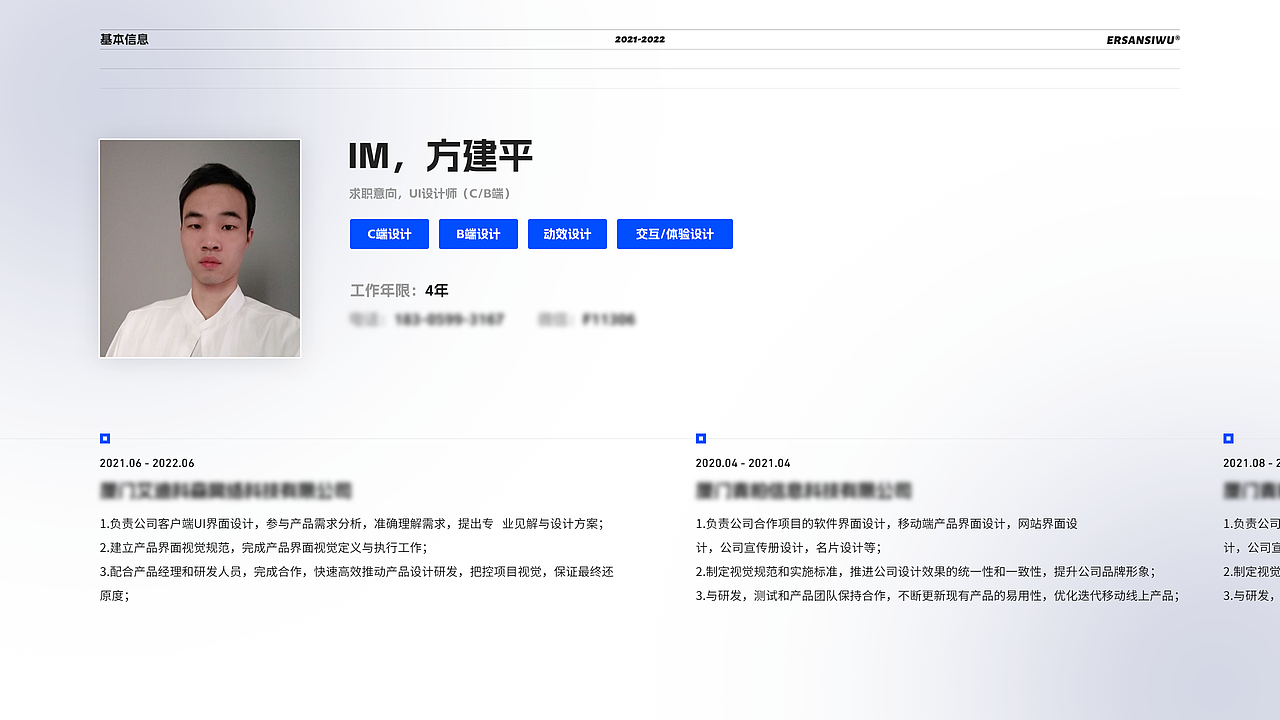Click the 2021-2022 header text
This screenshot has width=1280, height=720.
pyautogui.click(x=640, y=40)
